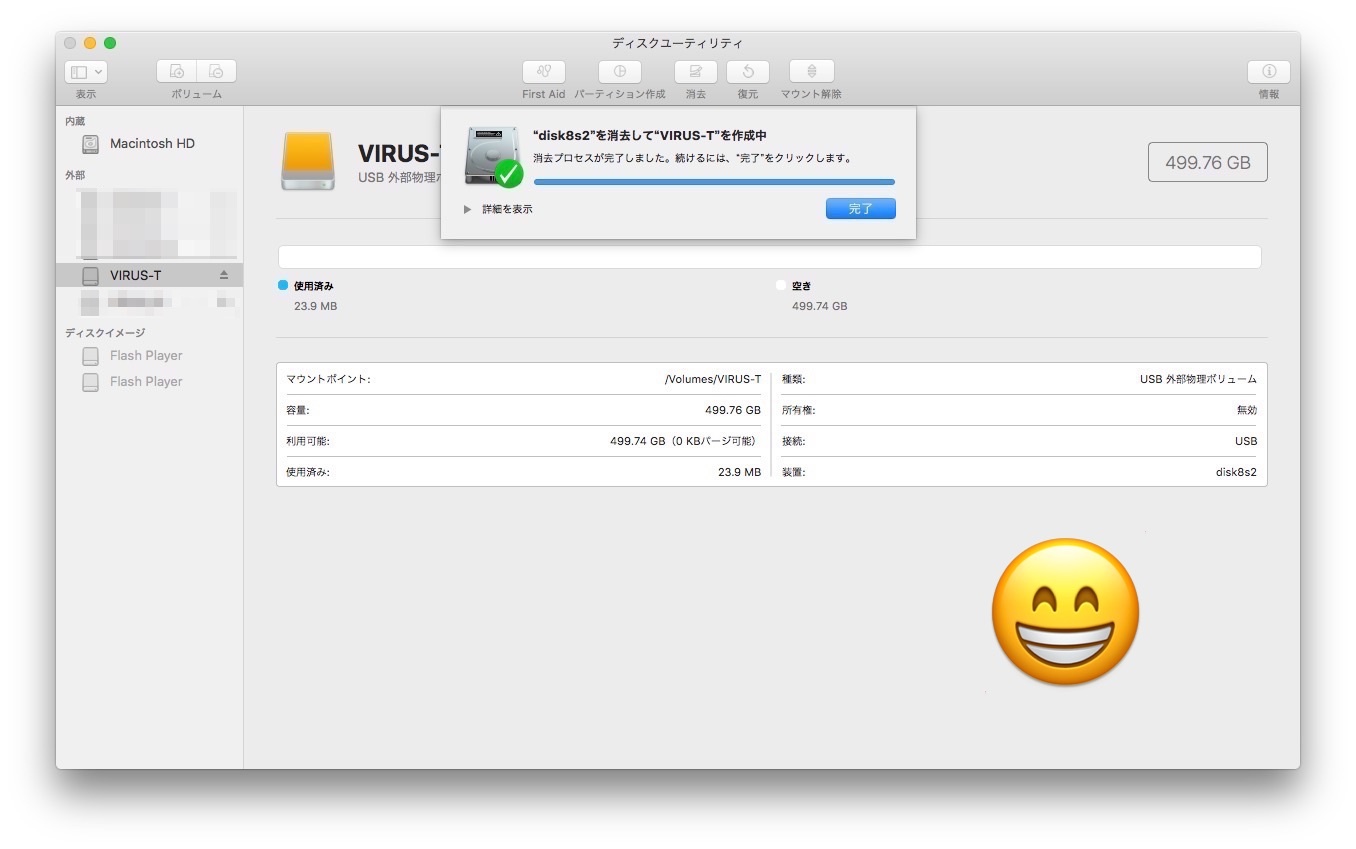Open the 情報 info button
1356x849 pixels.
[1268, 72]
